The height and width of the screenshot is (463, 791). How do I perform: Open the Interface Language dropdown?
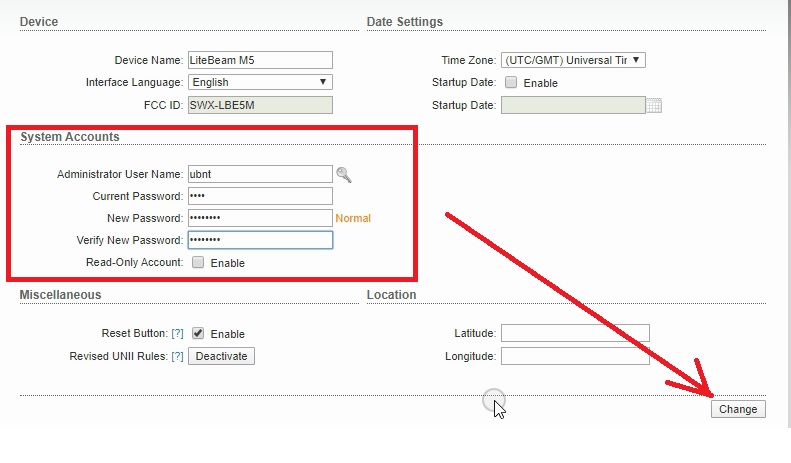(x=260, y=82)
